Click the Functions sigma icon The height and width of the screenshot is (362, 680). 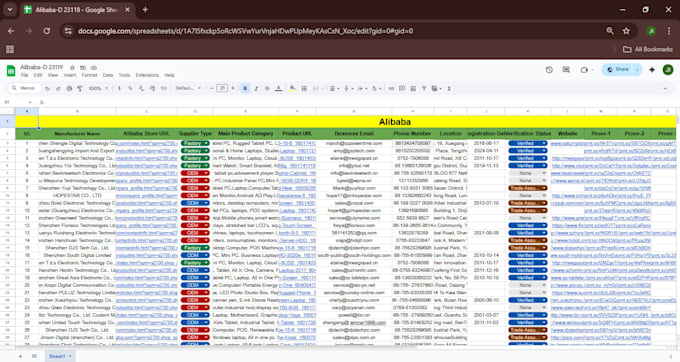[449, 88]
